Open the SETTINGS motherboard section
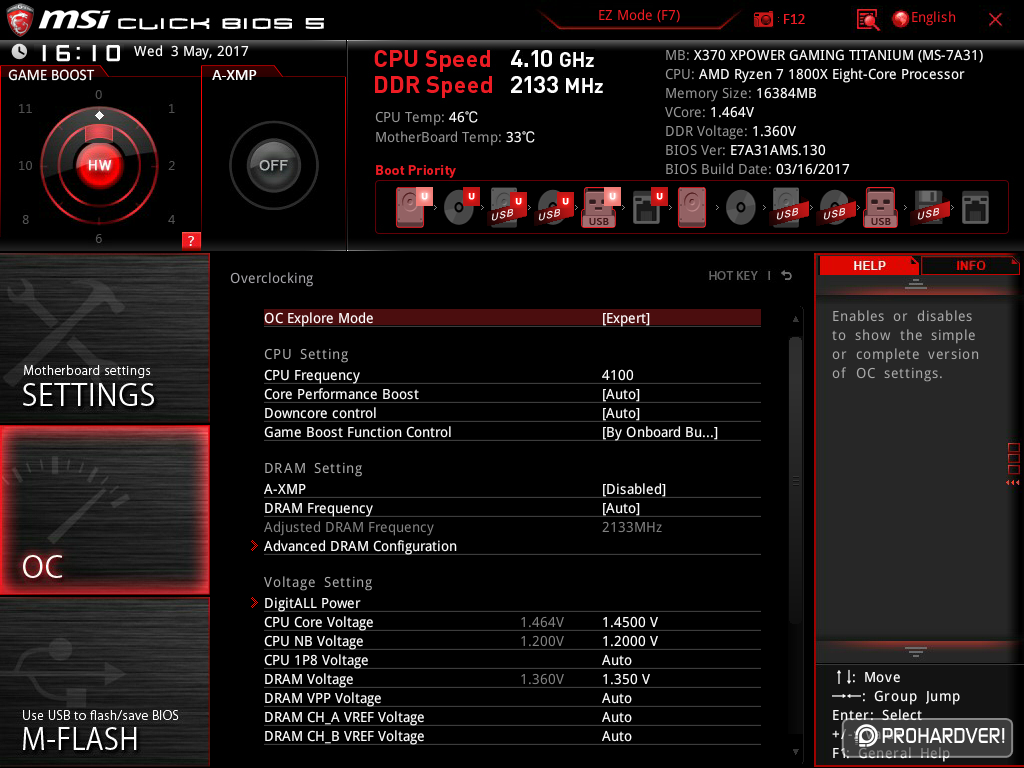This screenshot has height=768, width=1024. (x=104, y=338)
